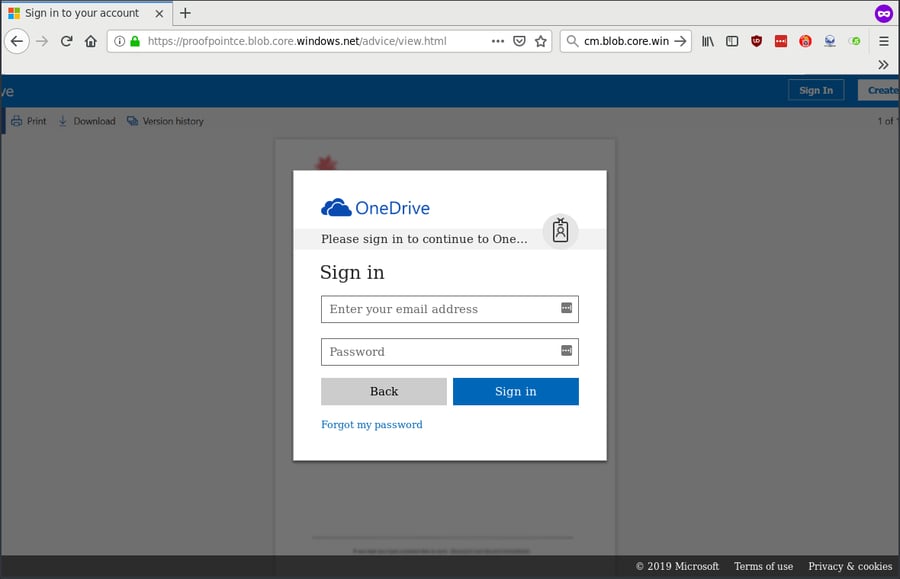Expand the toolbar overflow chevron

[x=883, y=64]
